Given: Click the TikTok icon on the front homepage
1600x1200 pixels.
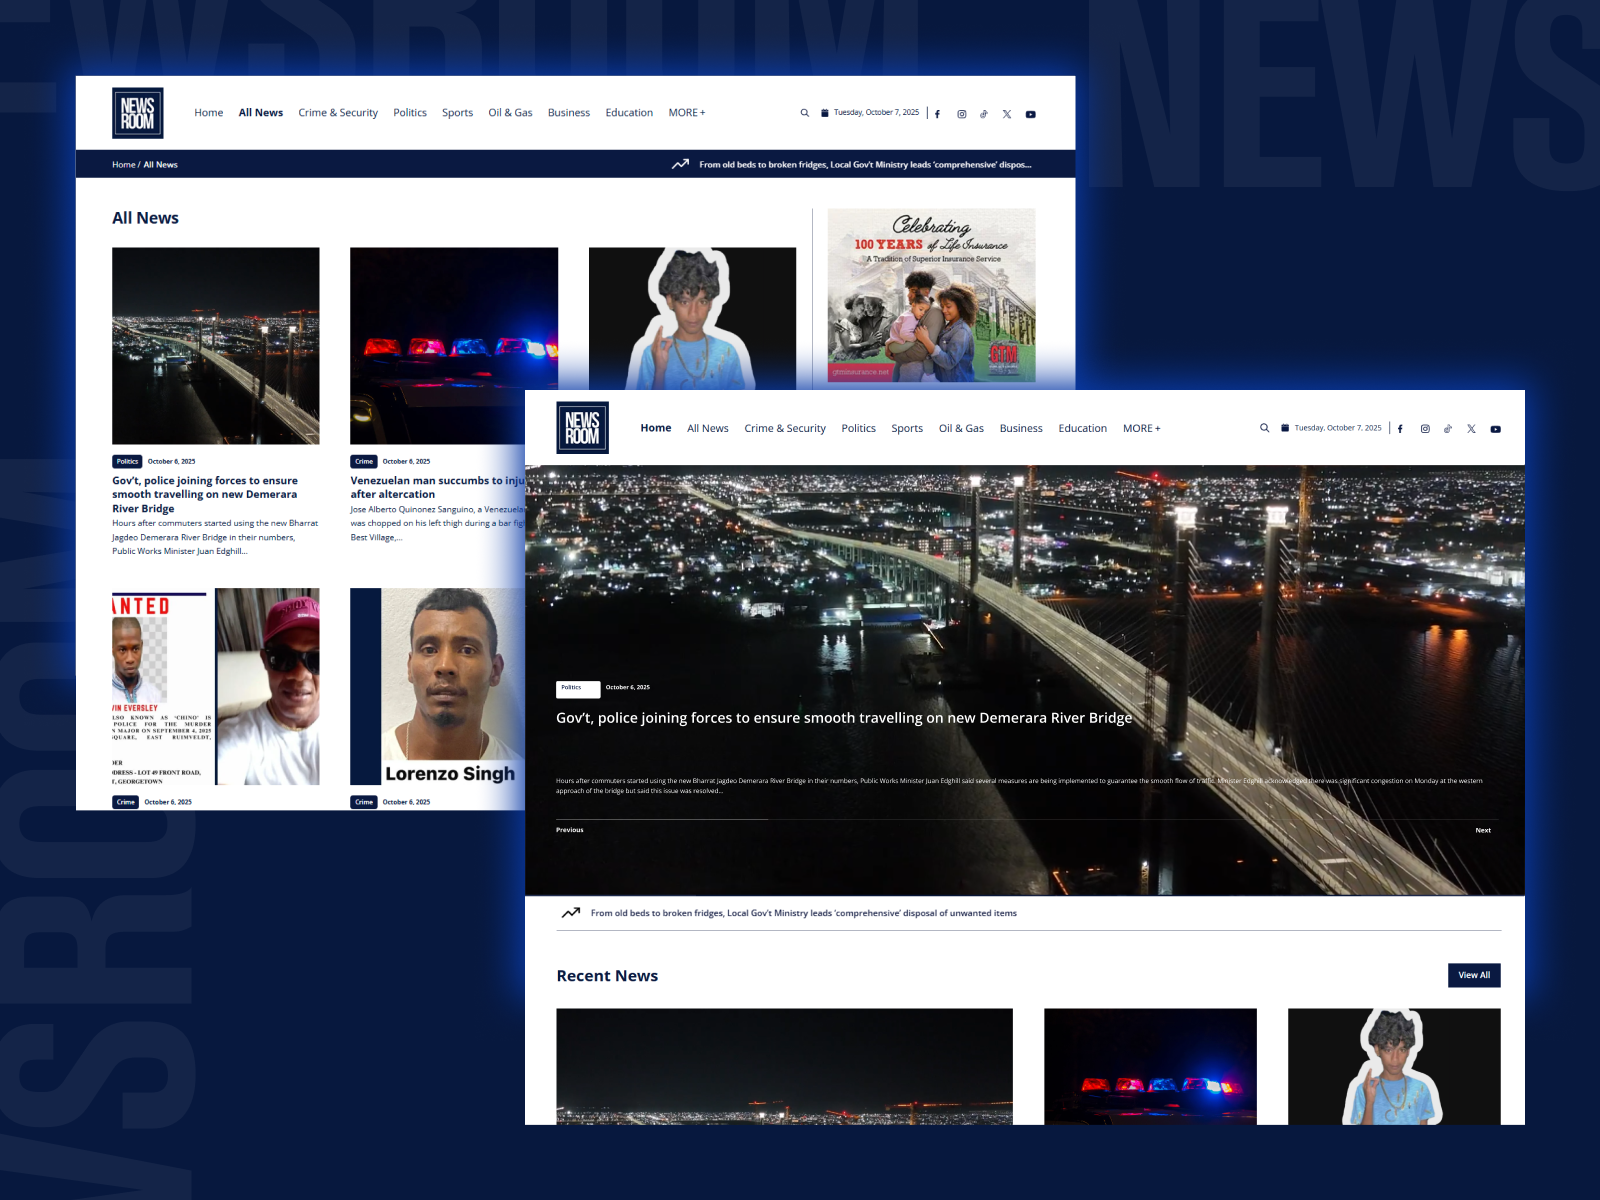Looking at the screenshot, I should (1448, 429).
